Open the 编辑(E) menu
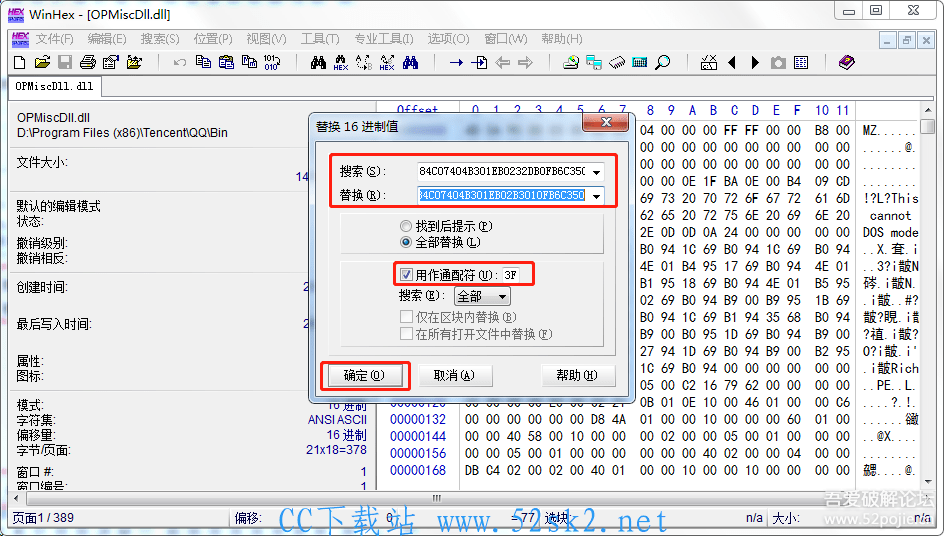The height and width of the screenshot is (536, 944). pos(107,39)
